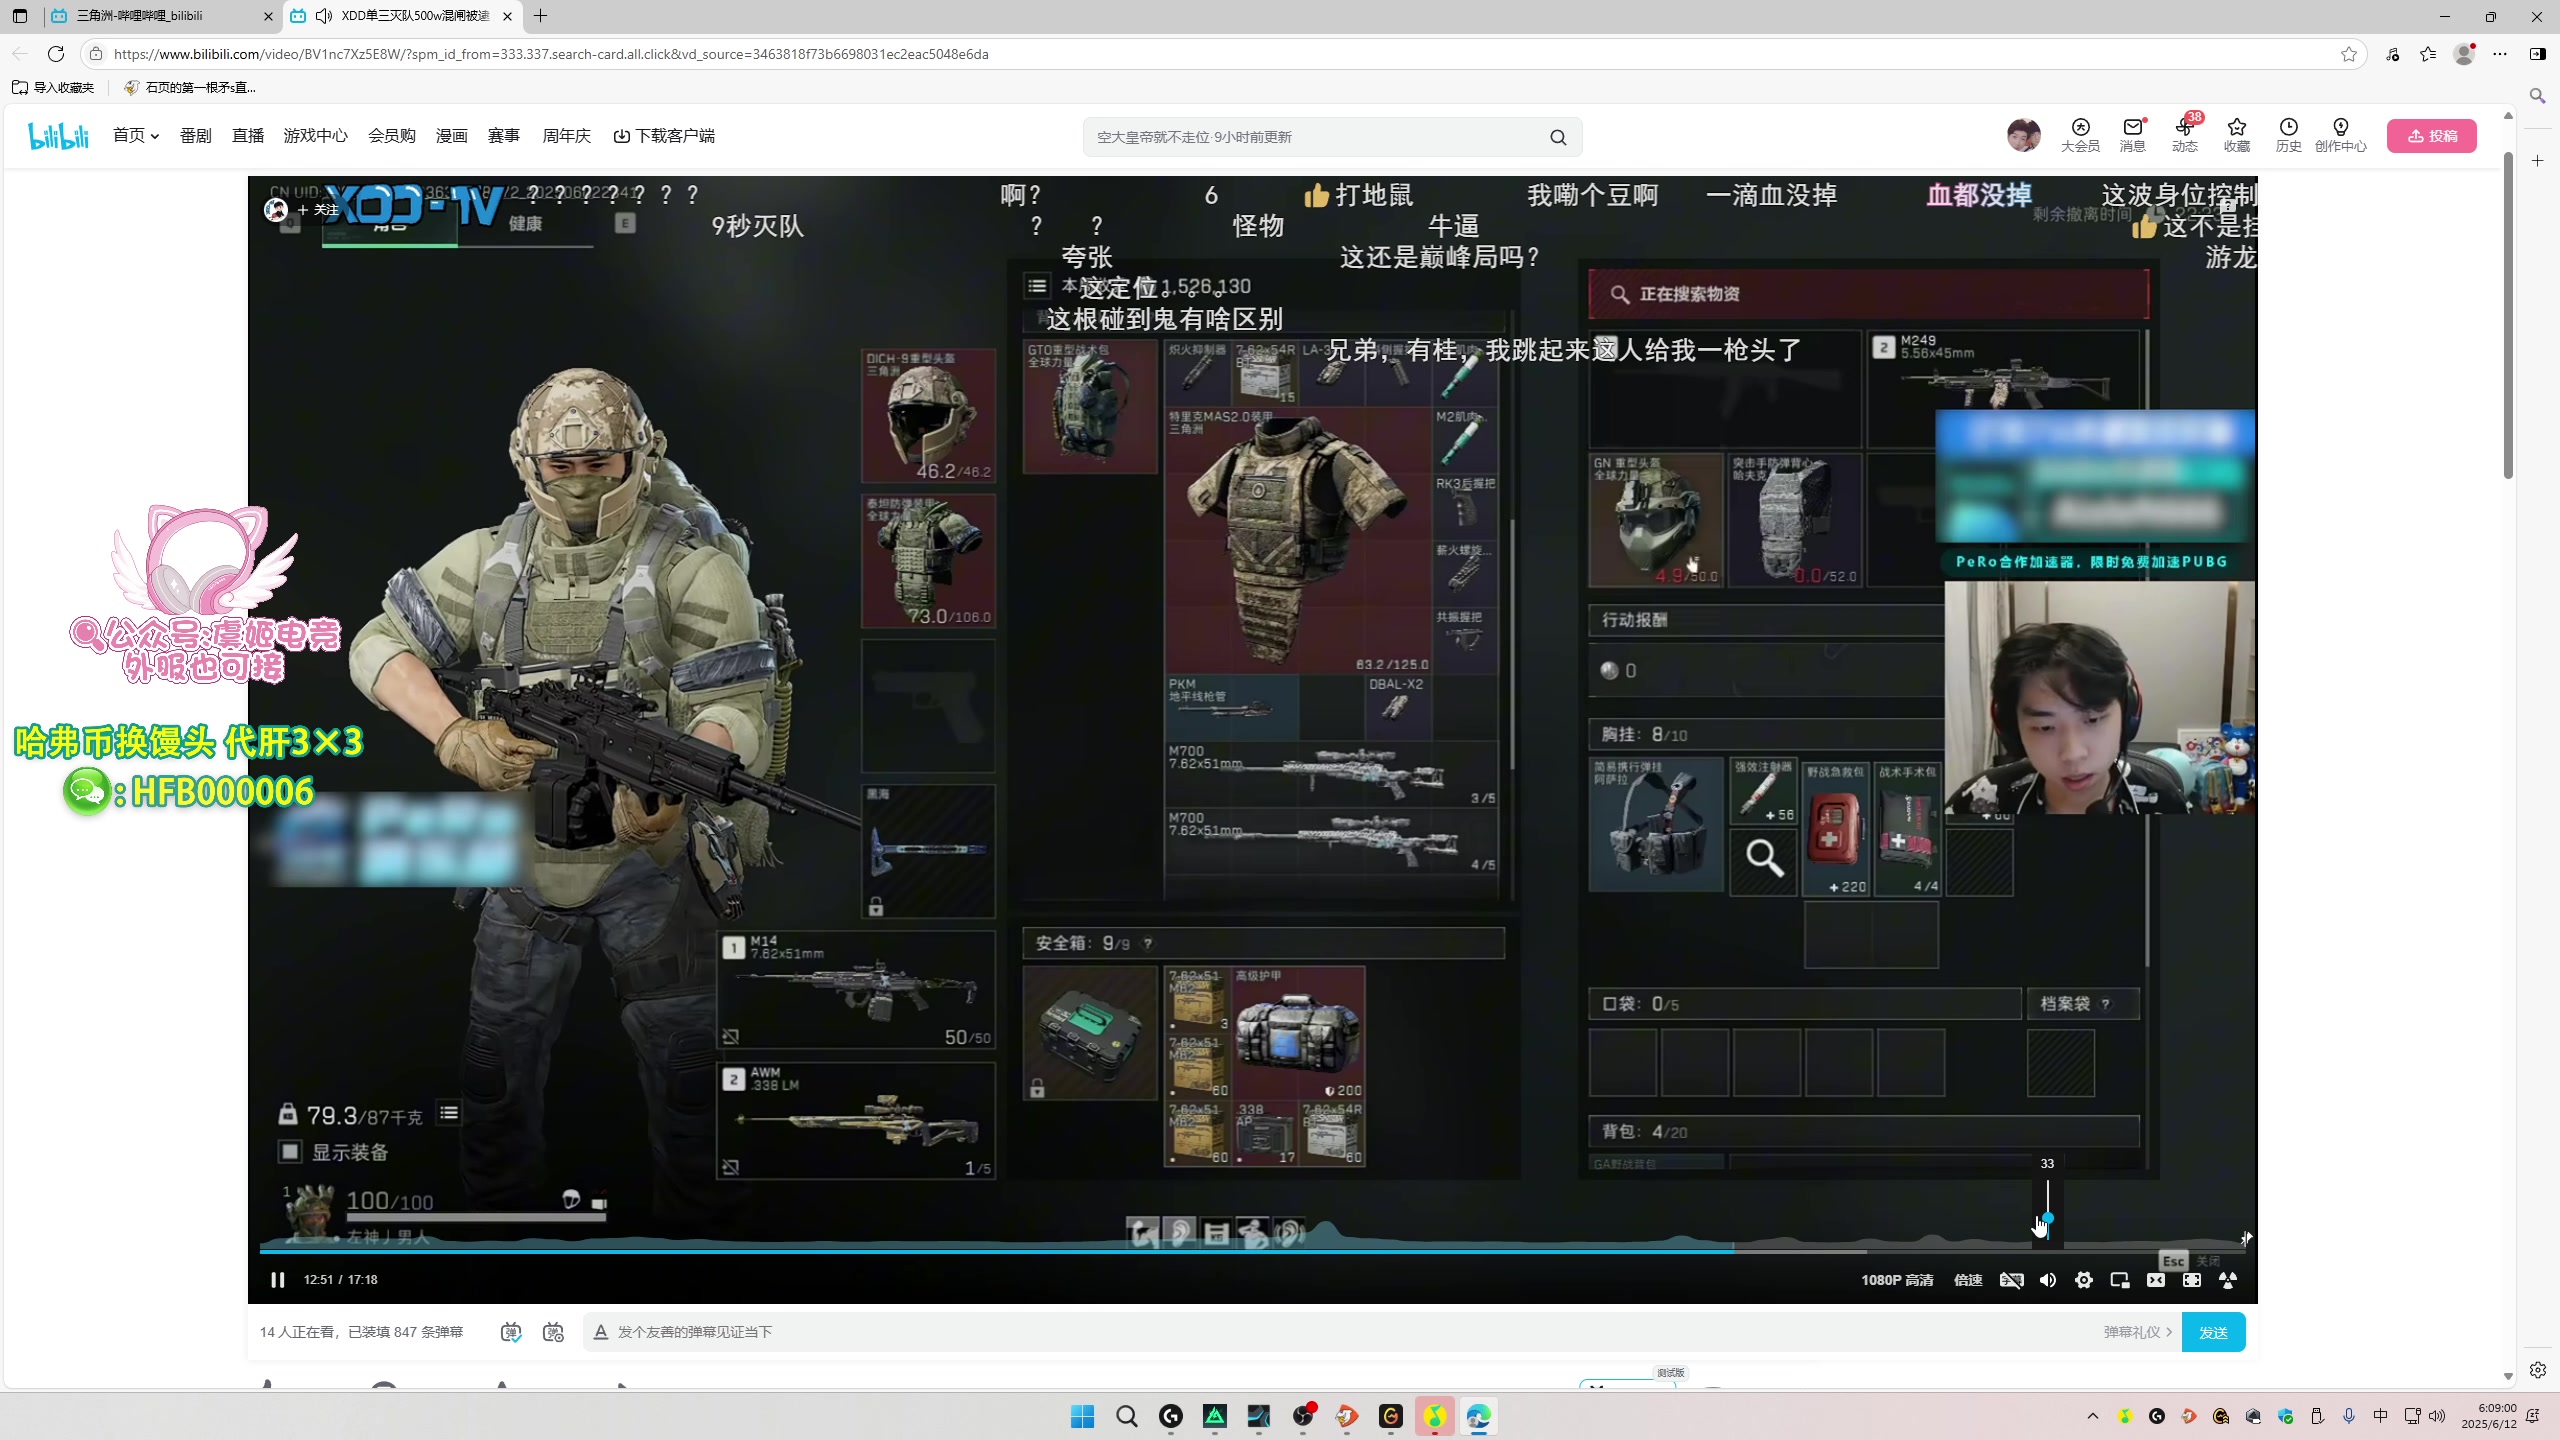The image size is (2560, 1440).
Task: Switch to web fullscreen mode icon
Action: point(2156,1280)
